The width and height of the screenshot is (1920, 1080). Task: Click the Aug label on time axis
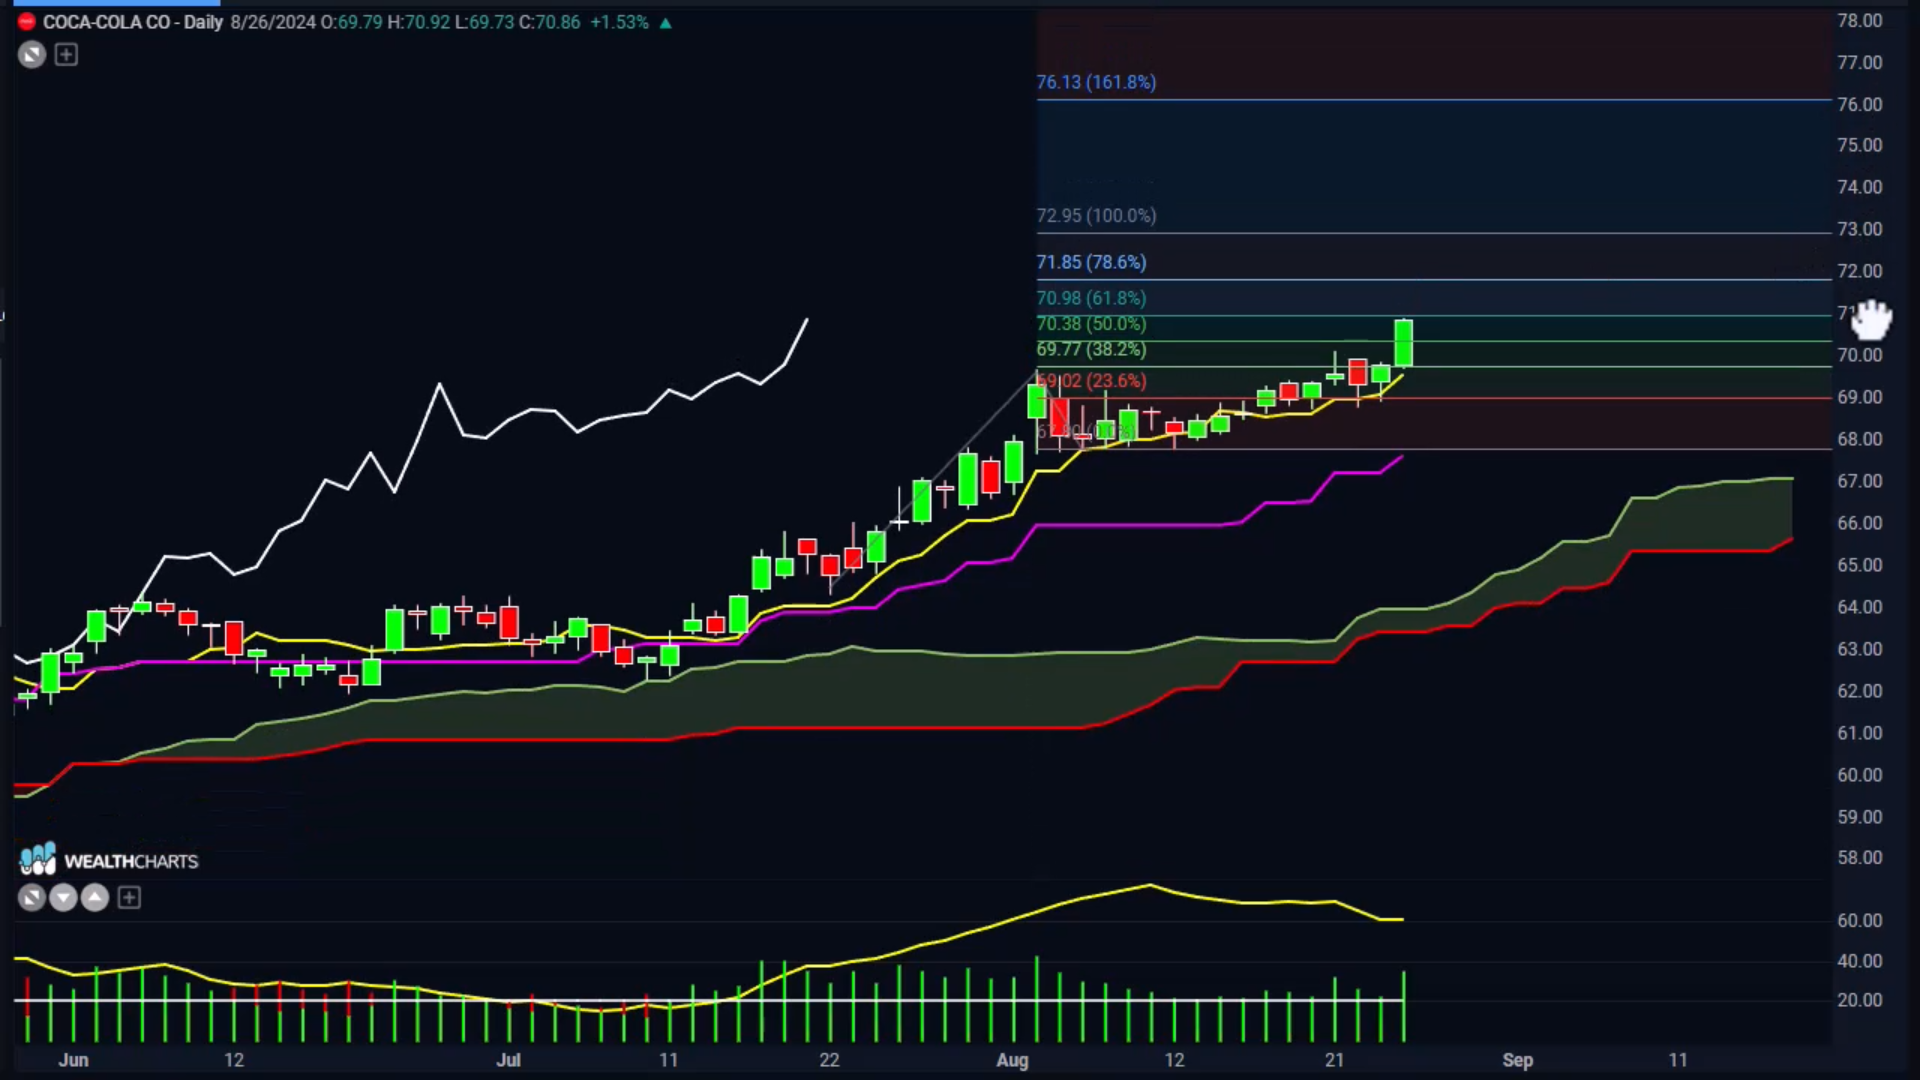coord(1012,1060)
